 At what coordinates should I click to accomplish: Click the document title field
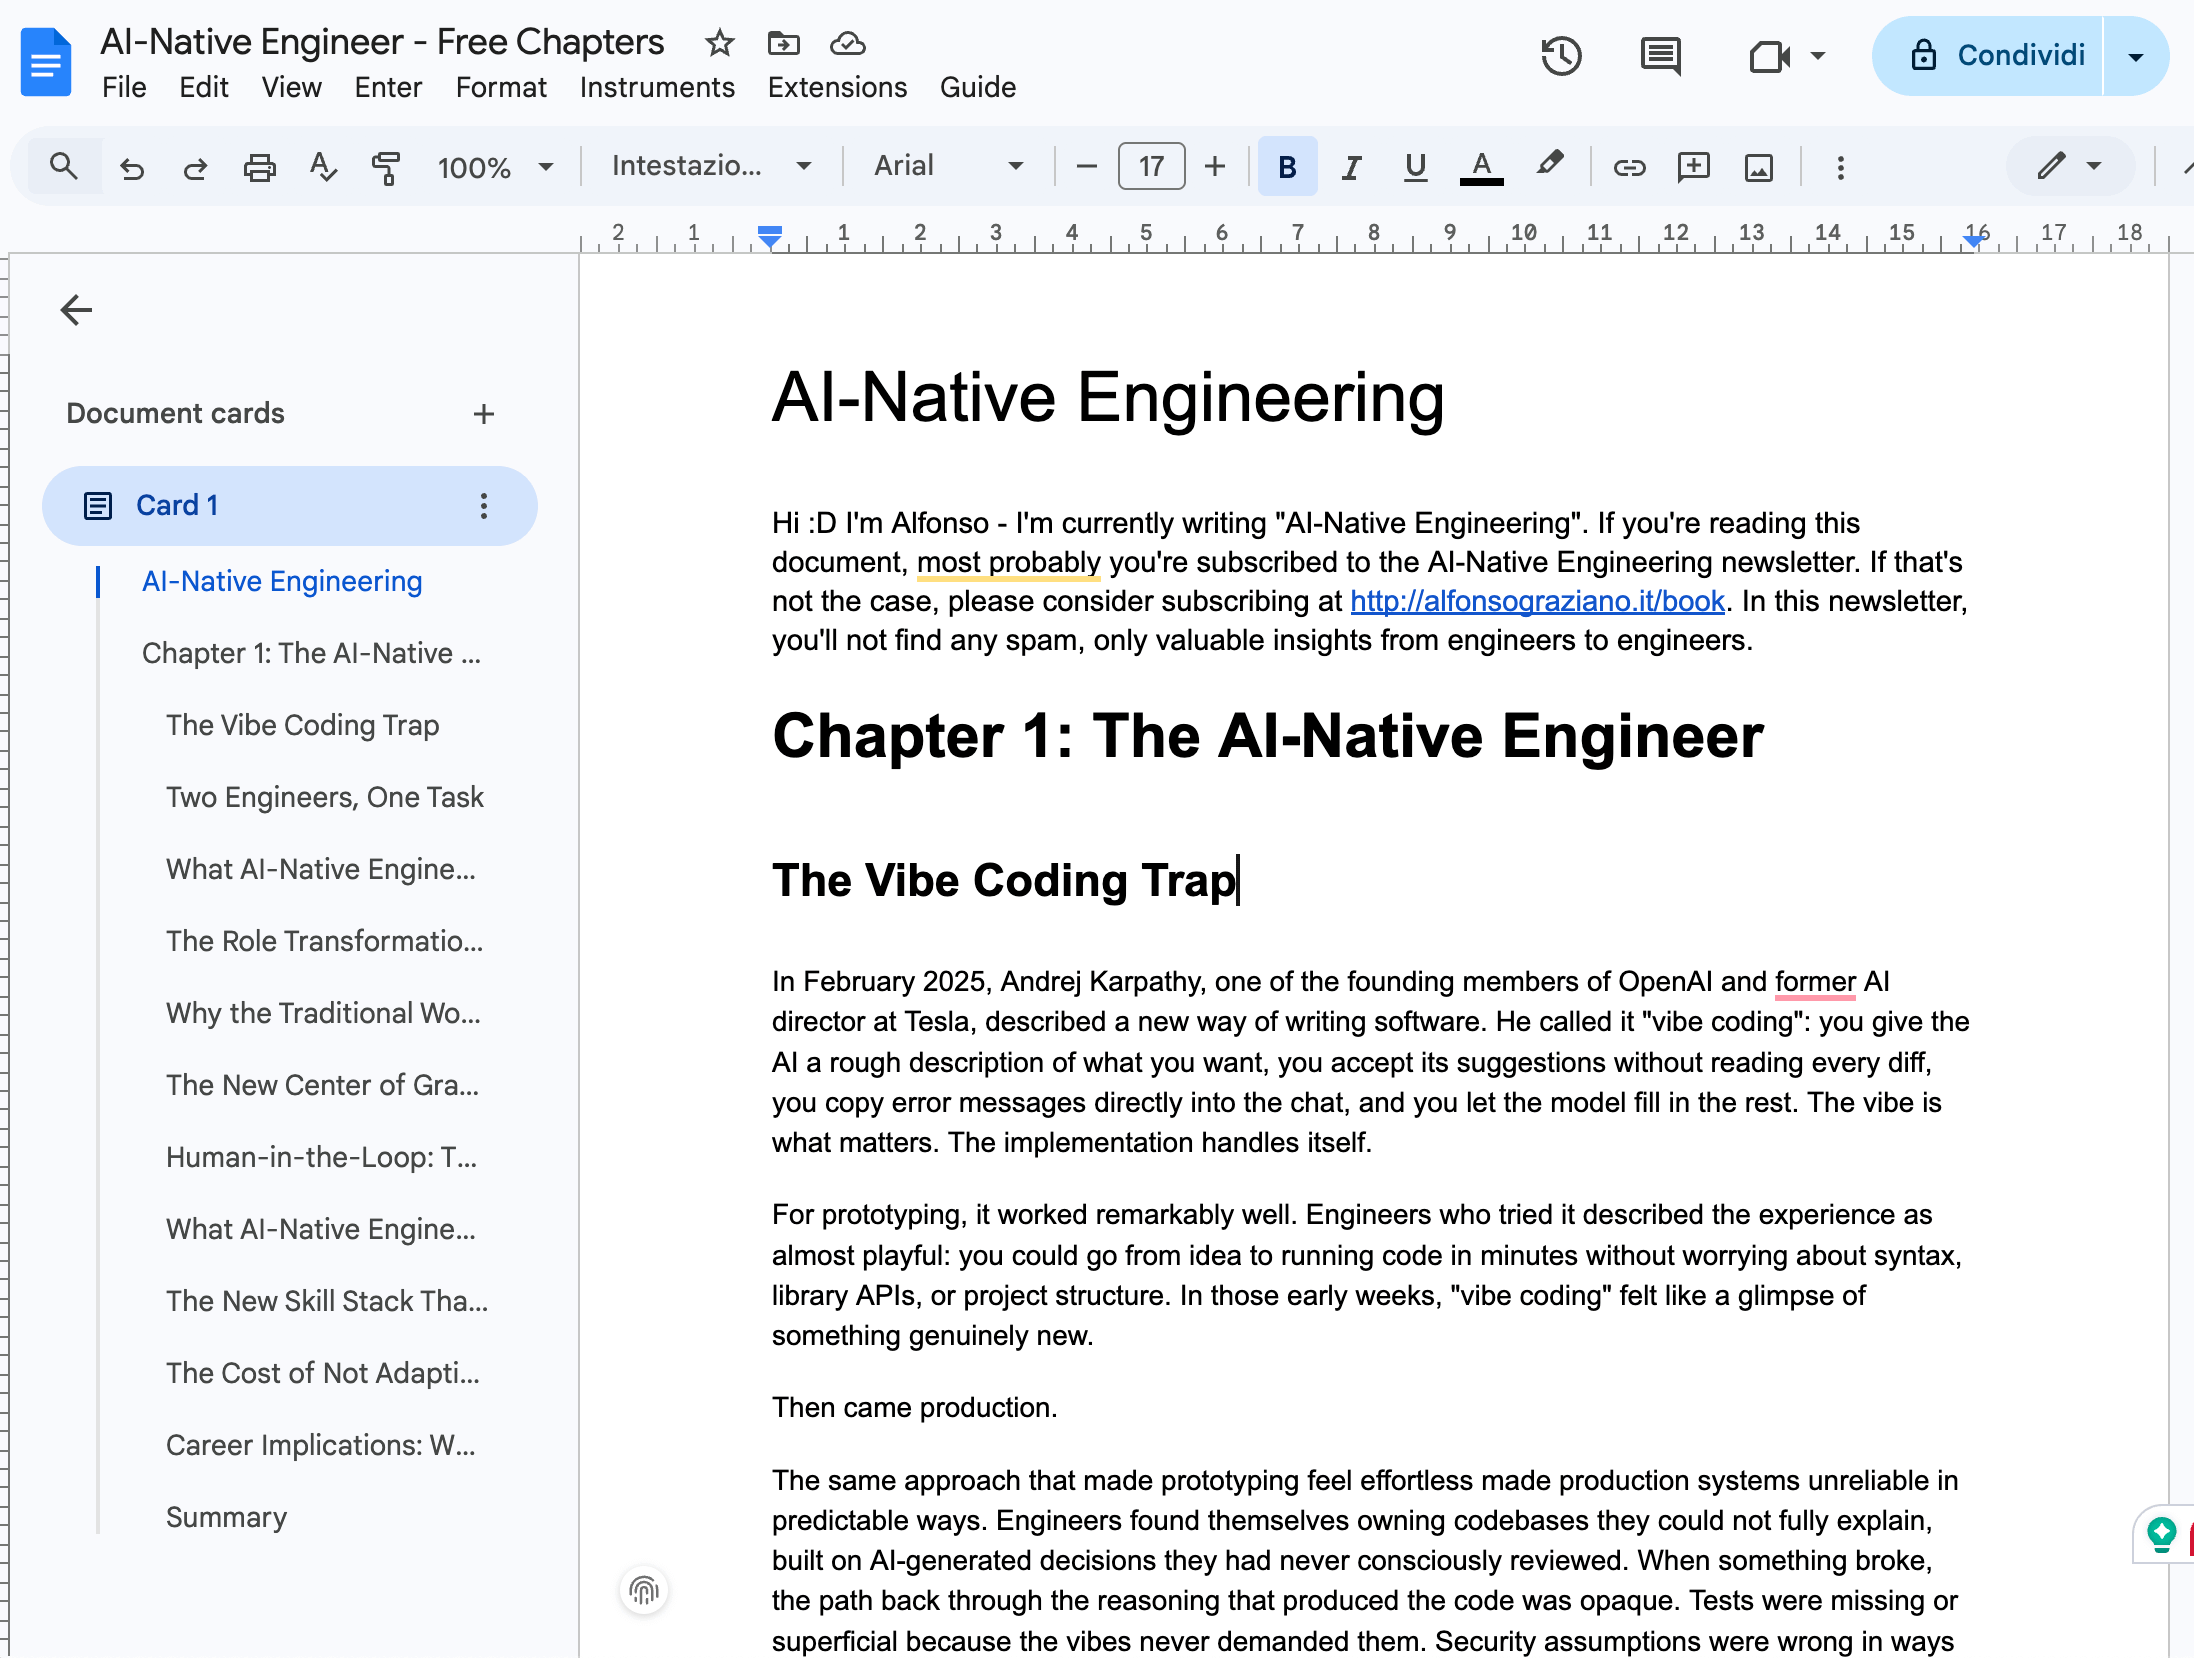click(x=382, y=42)
